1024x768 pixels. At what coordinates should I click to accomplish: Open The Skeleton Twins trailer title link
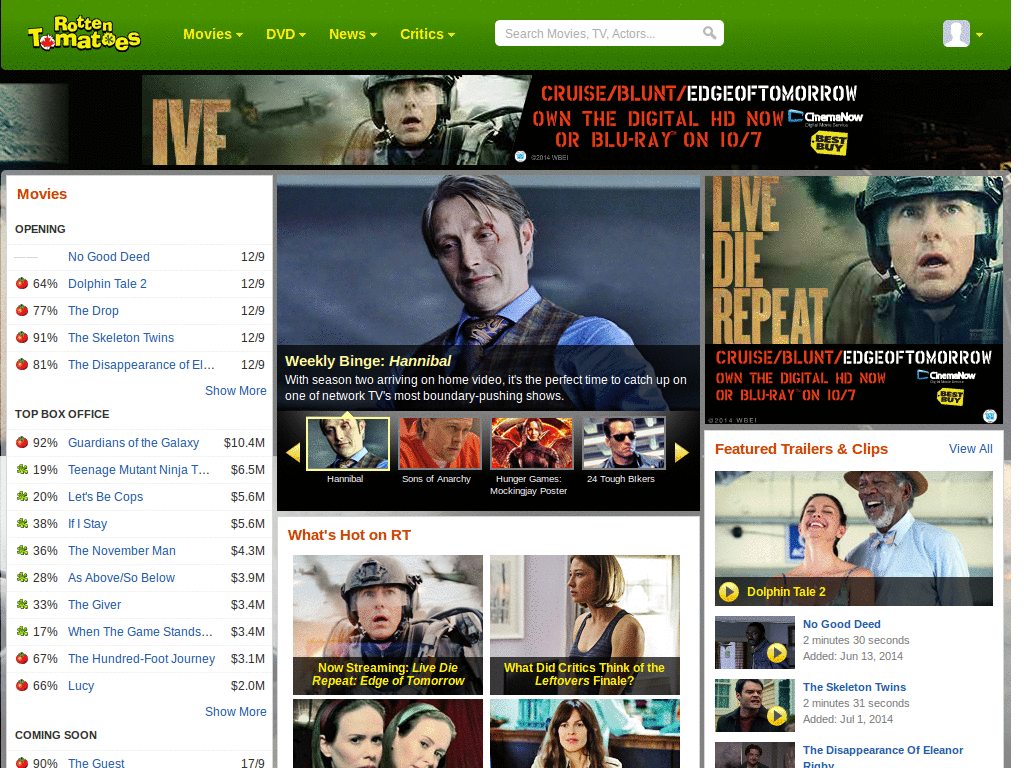854,687
